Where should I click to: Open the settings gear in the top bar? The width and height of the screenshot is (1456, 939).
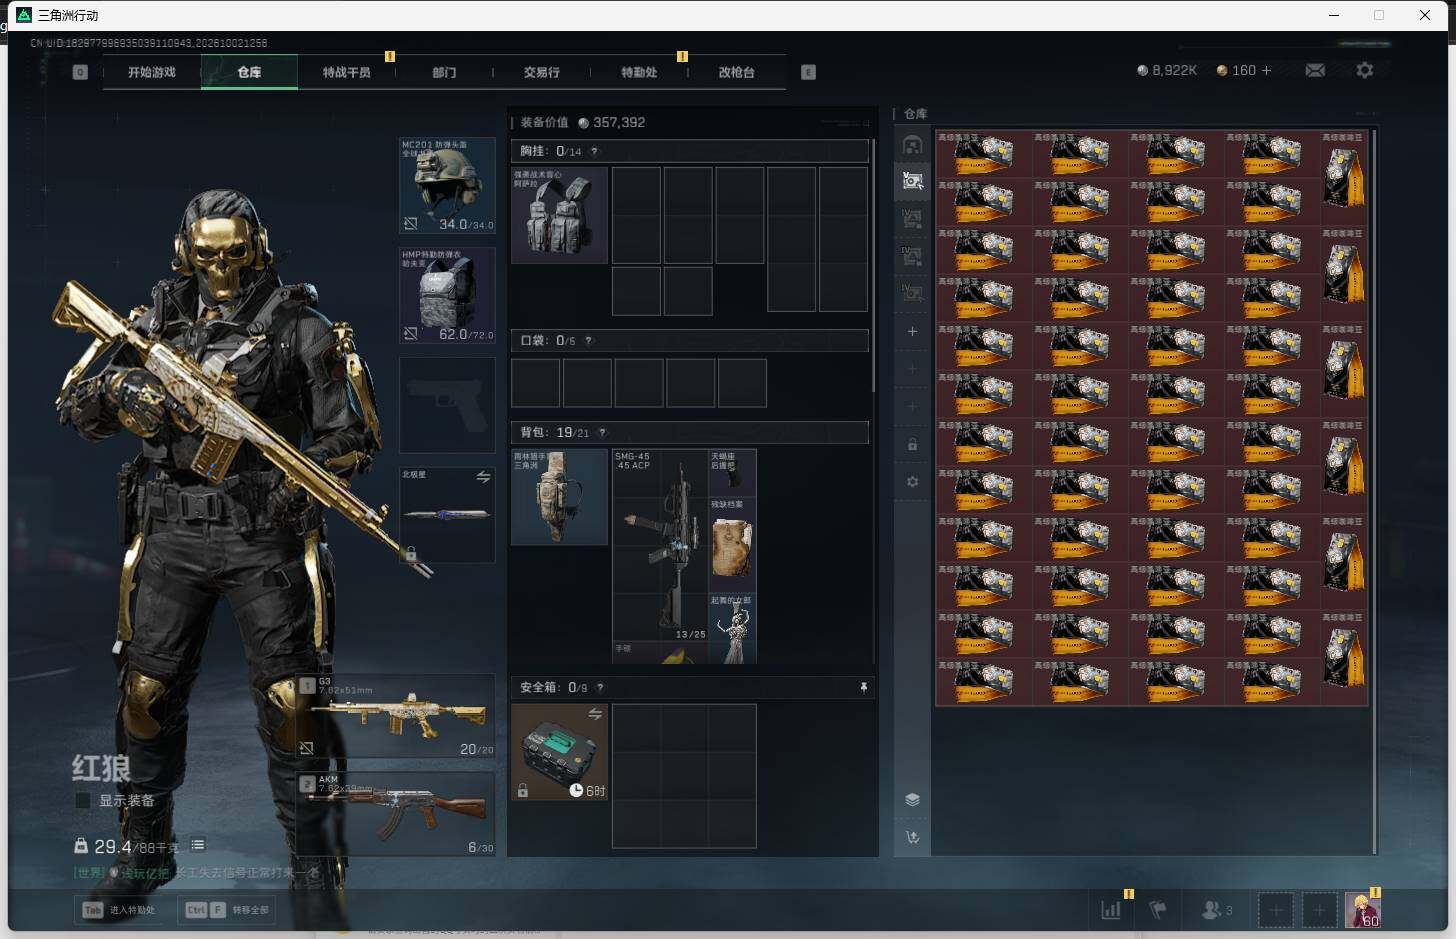(x=1365, y=70)
